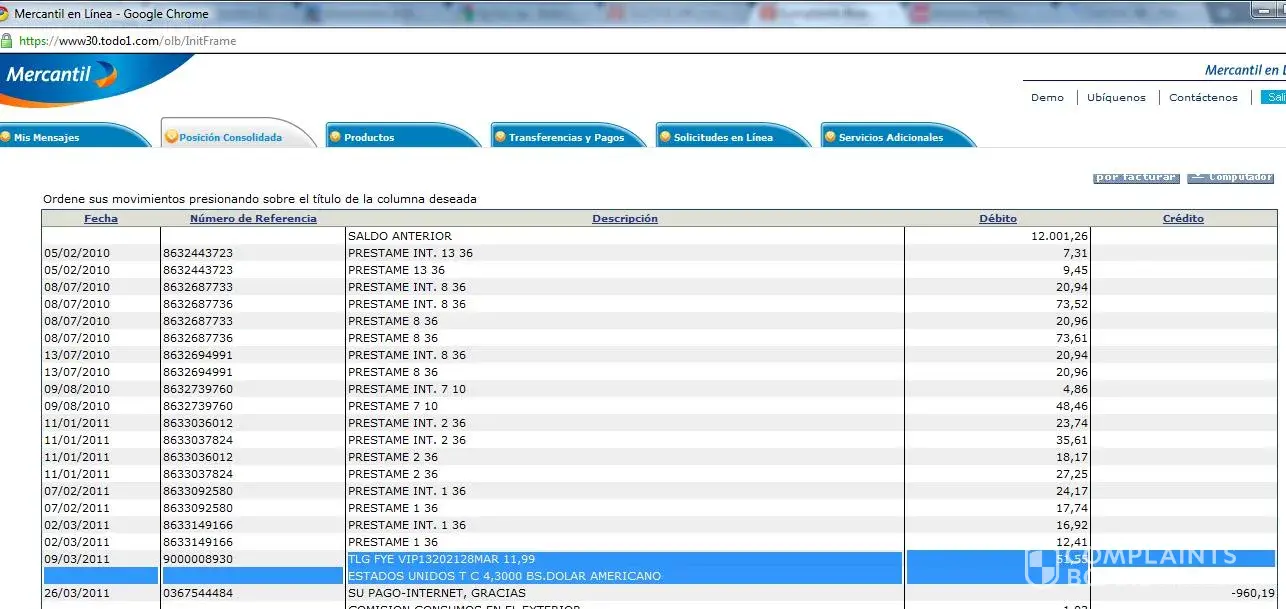Image resolution: width=1286 pixels, height=609 pixels.
Task: Click reference number 0367544484
Action: (x=198, y=593)
